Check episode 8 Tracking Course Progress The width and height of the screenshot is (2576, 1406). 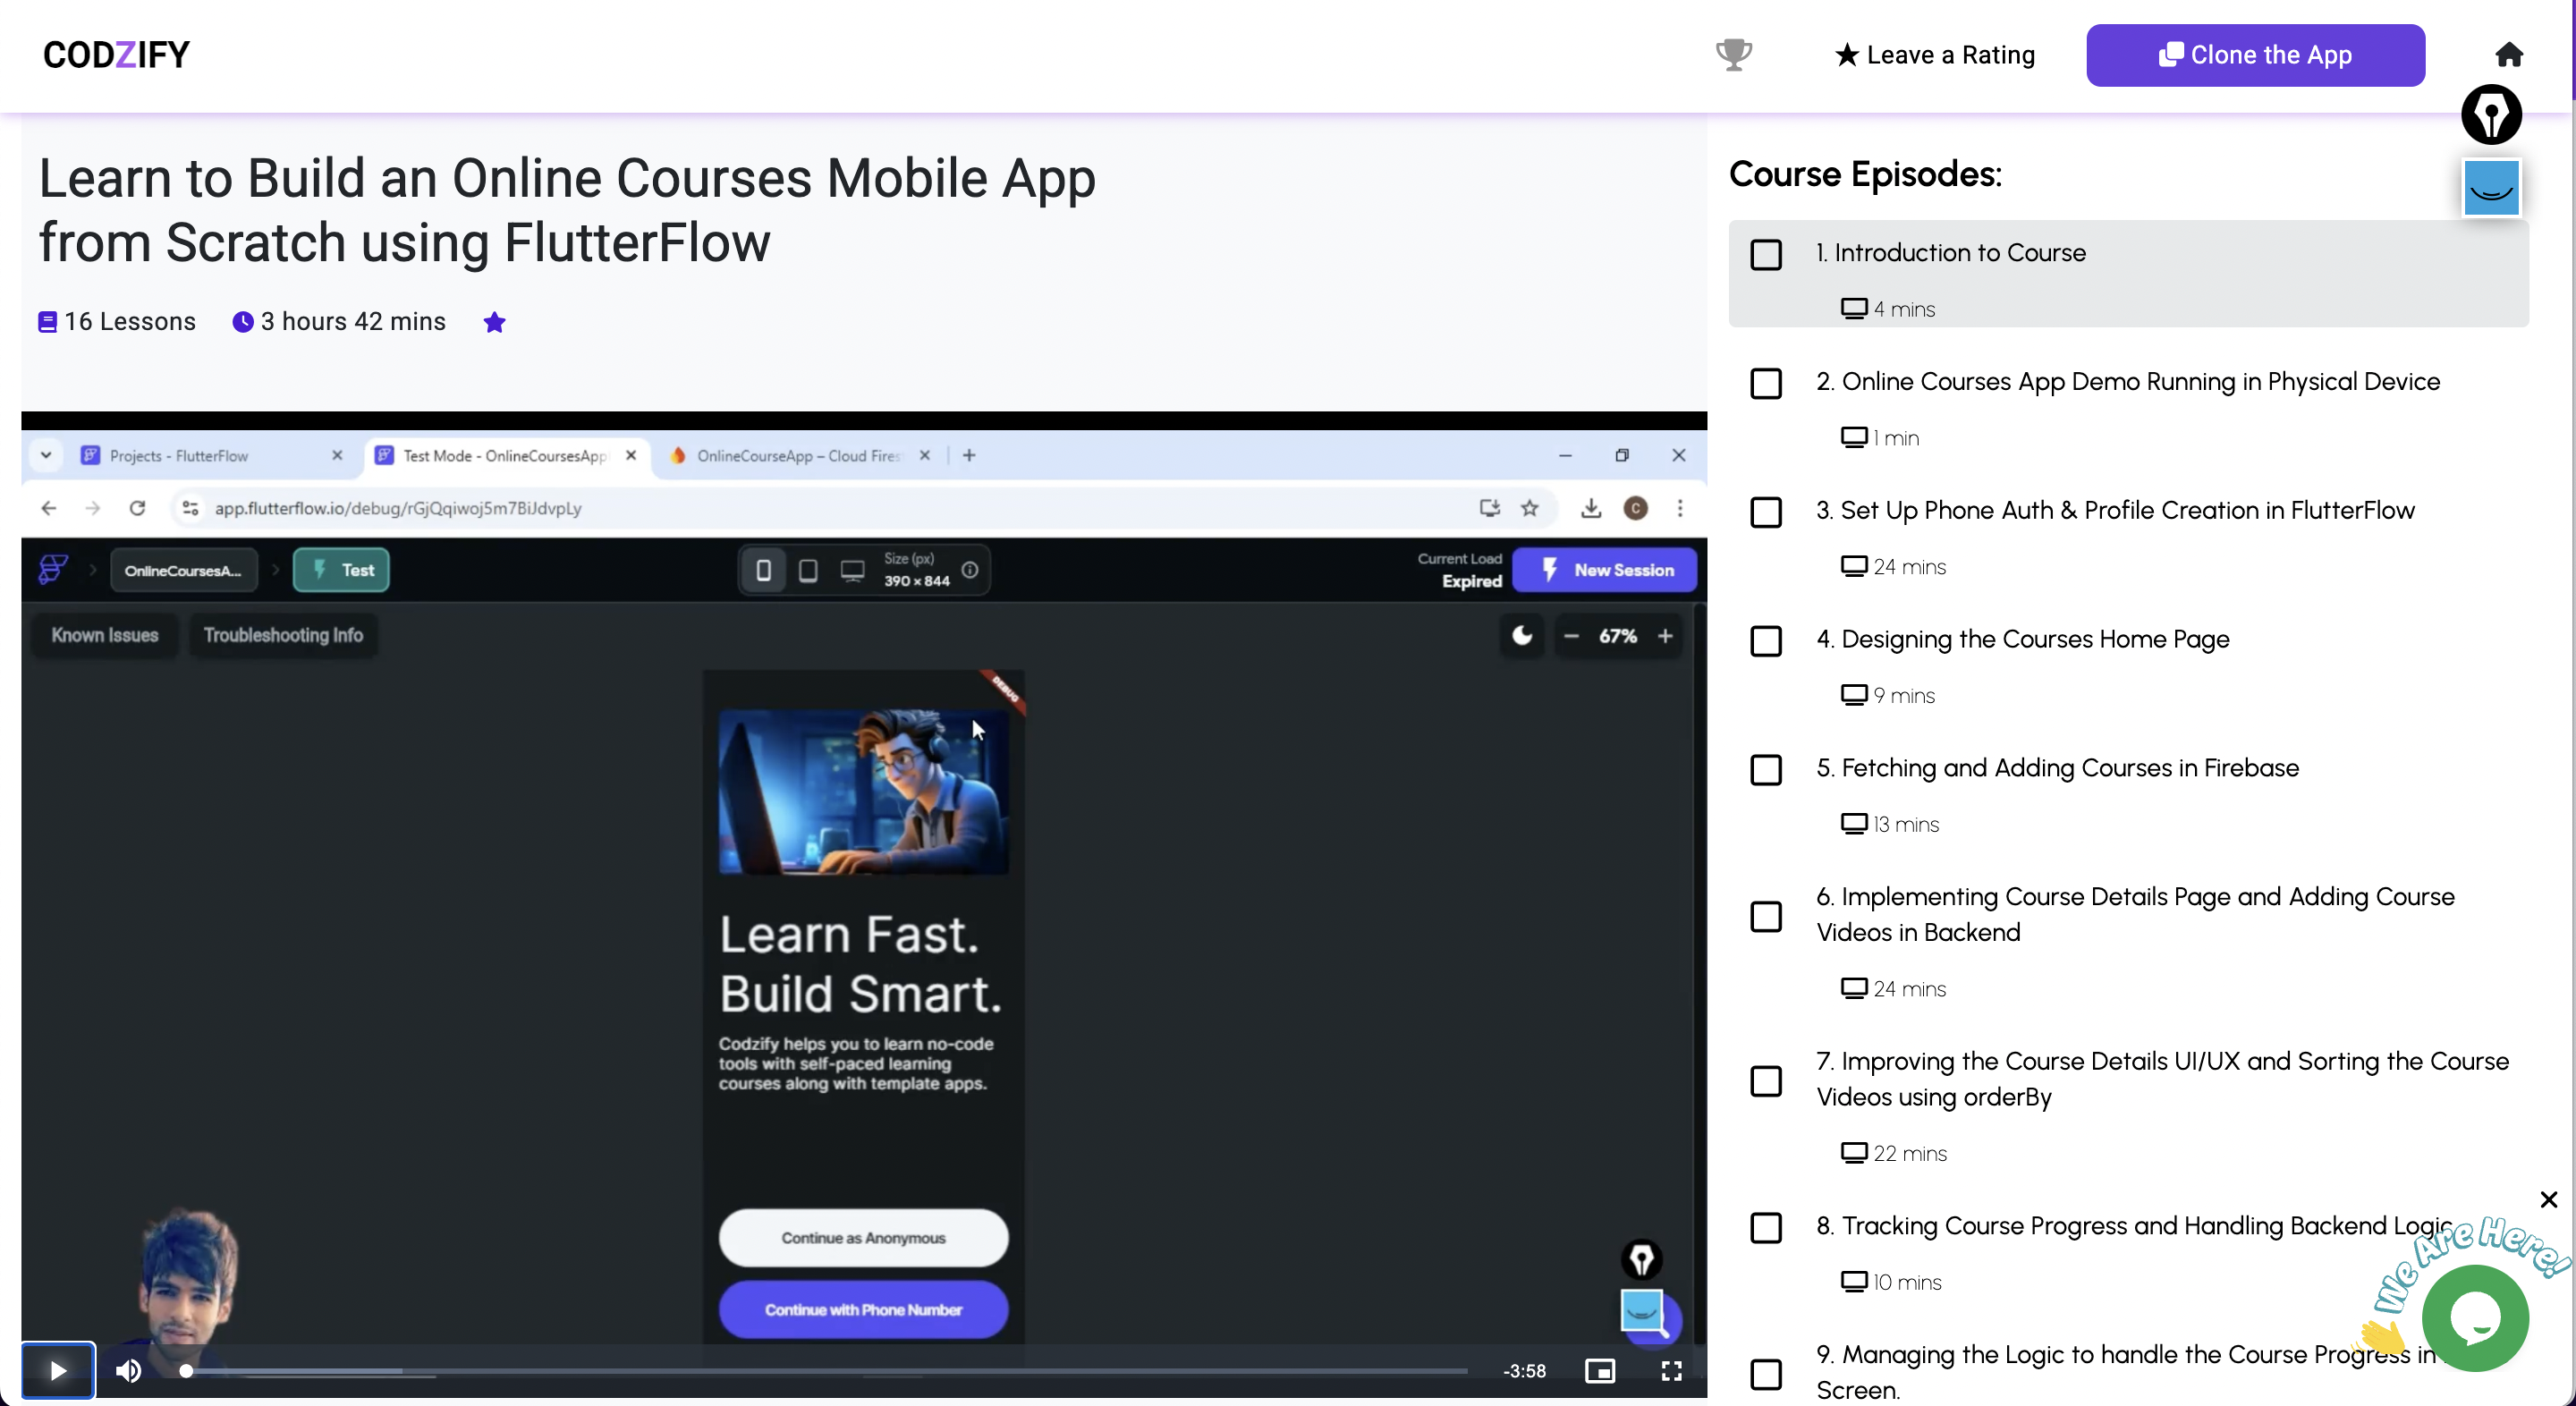click(1765, 1227)
